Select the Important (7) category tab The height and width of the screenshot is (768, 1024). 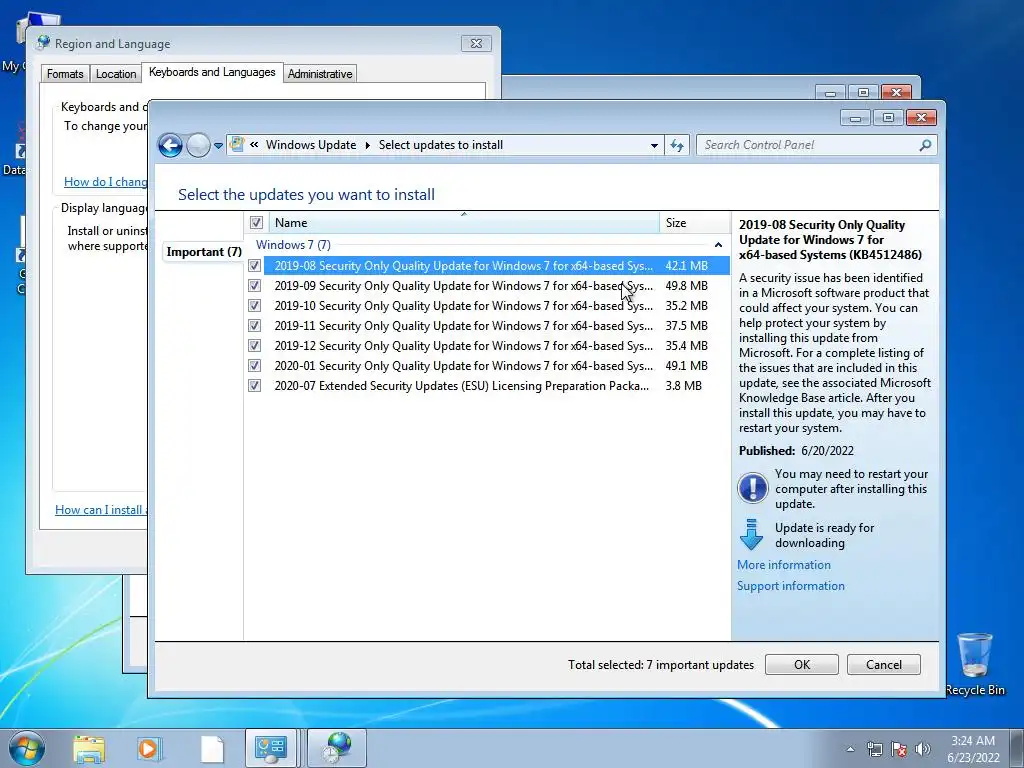(x=204, y=252)
